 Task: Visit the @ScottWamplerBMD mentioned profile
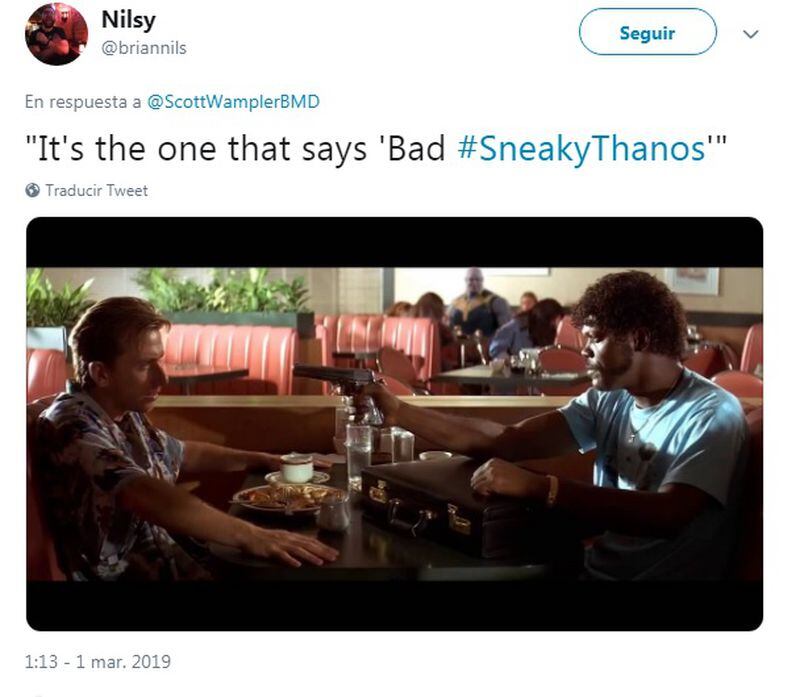click(233, 102)
